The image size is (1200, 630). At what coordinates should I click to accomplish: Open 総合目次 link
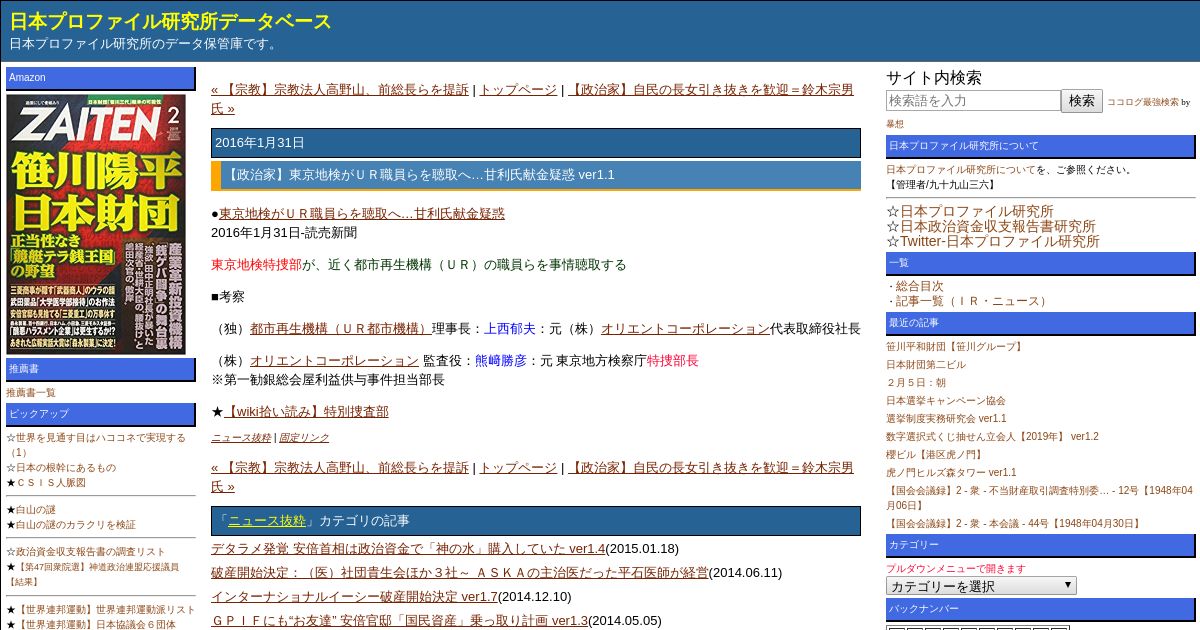920,286
